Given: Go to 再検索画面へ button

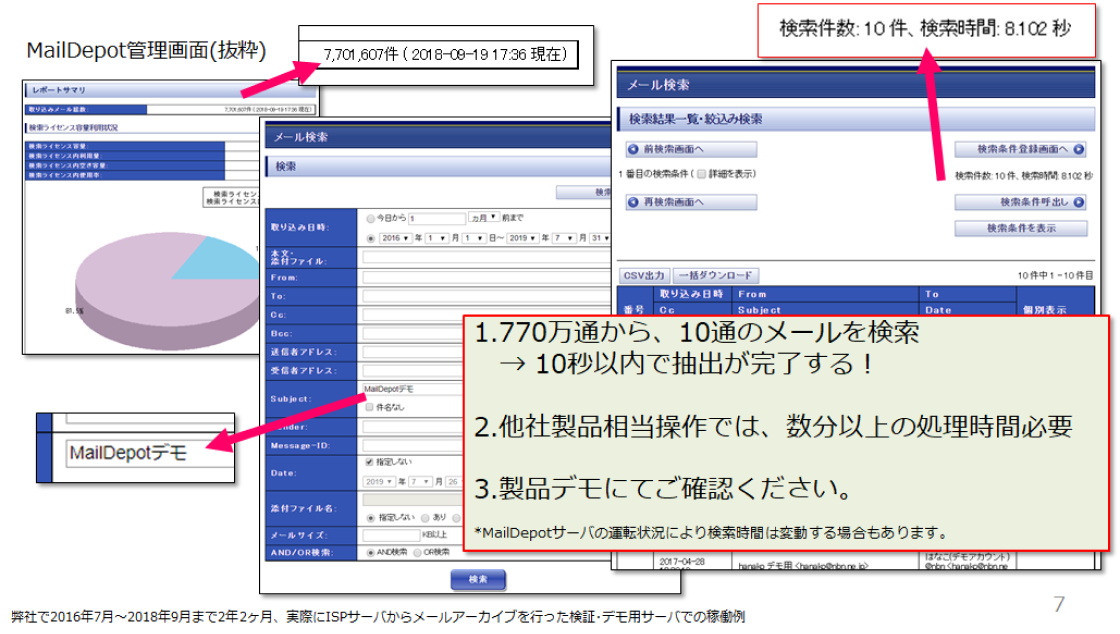Looking at the screenshot, I should tap(691, 202).
